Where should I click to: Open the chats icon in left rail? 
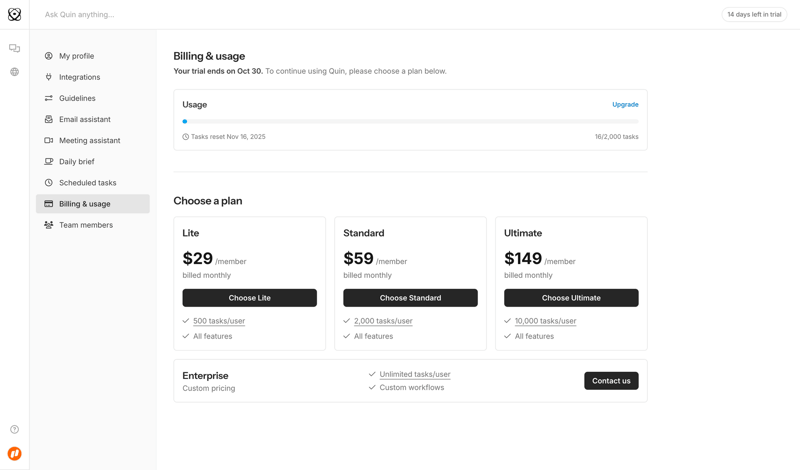click(14, 48)
